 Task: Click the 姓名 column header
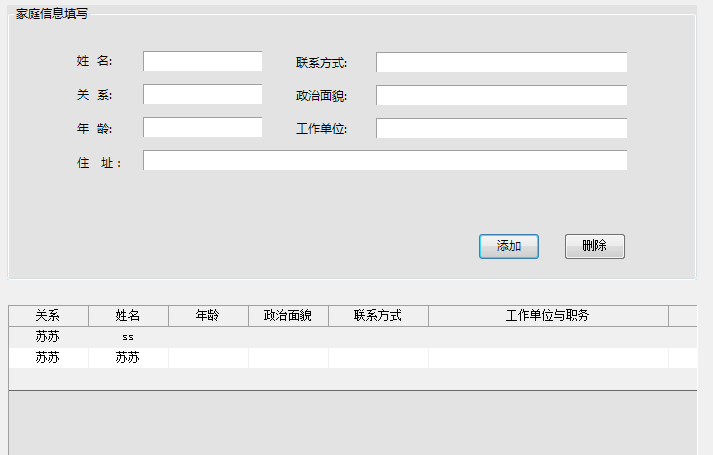coord(128,315)
